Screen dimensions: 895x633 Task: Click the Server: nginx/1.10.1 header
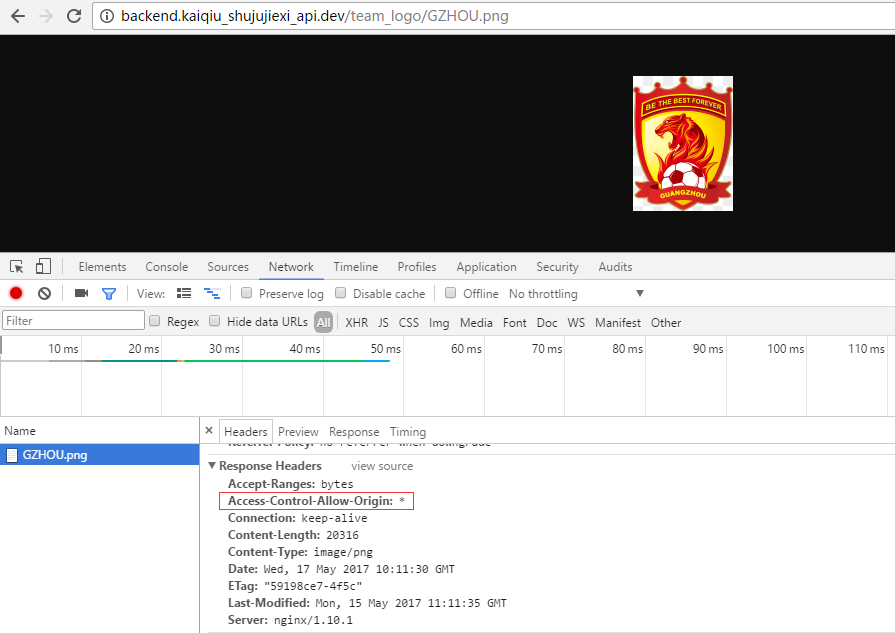coord(290,620)
